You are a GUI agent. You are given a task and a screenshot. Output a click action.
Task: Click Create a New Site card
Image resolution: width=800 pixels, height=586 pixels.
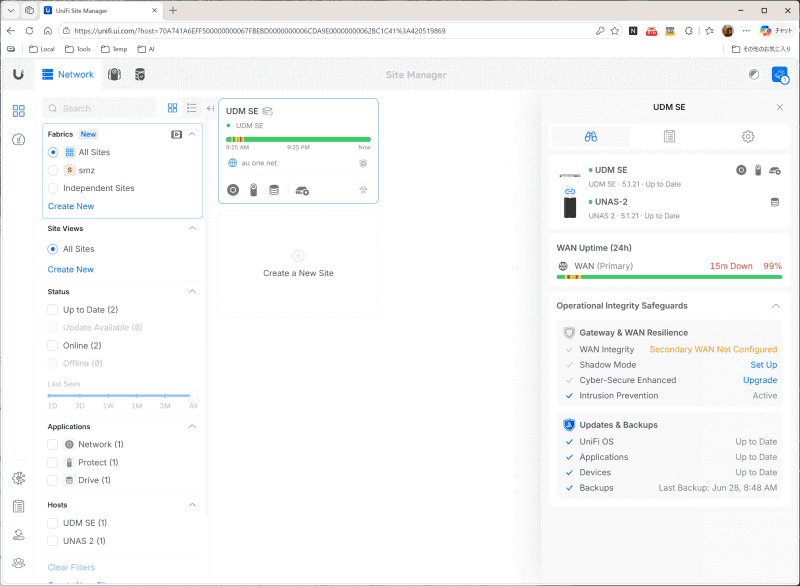[x=298, y=264]
